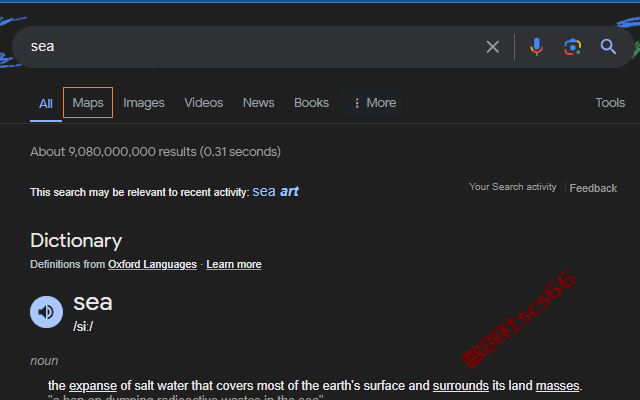Focus the search field containing sea
The width and height of the screenshot is (640, 400).
[253, 47]
